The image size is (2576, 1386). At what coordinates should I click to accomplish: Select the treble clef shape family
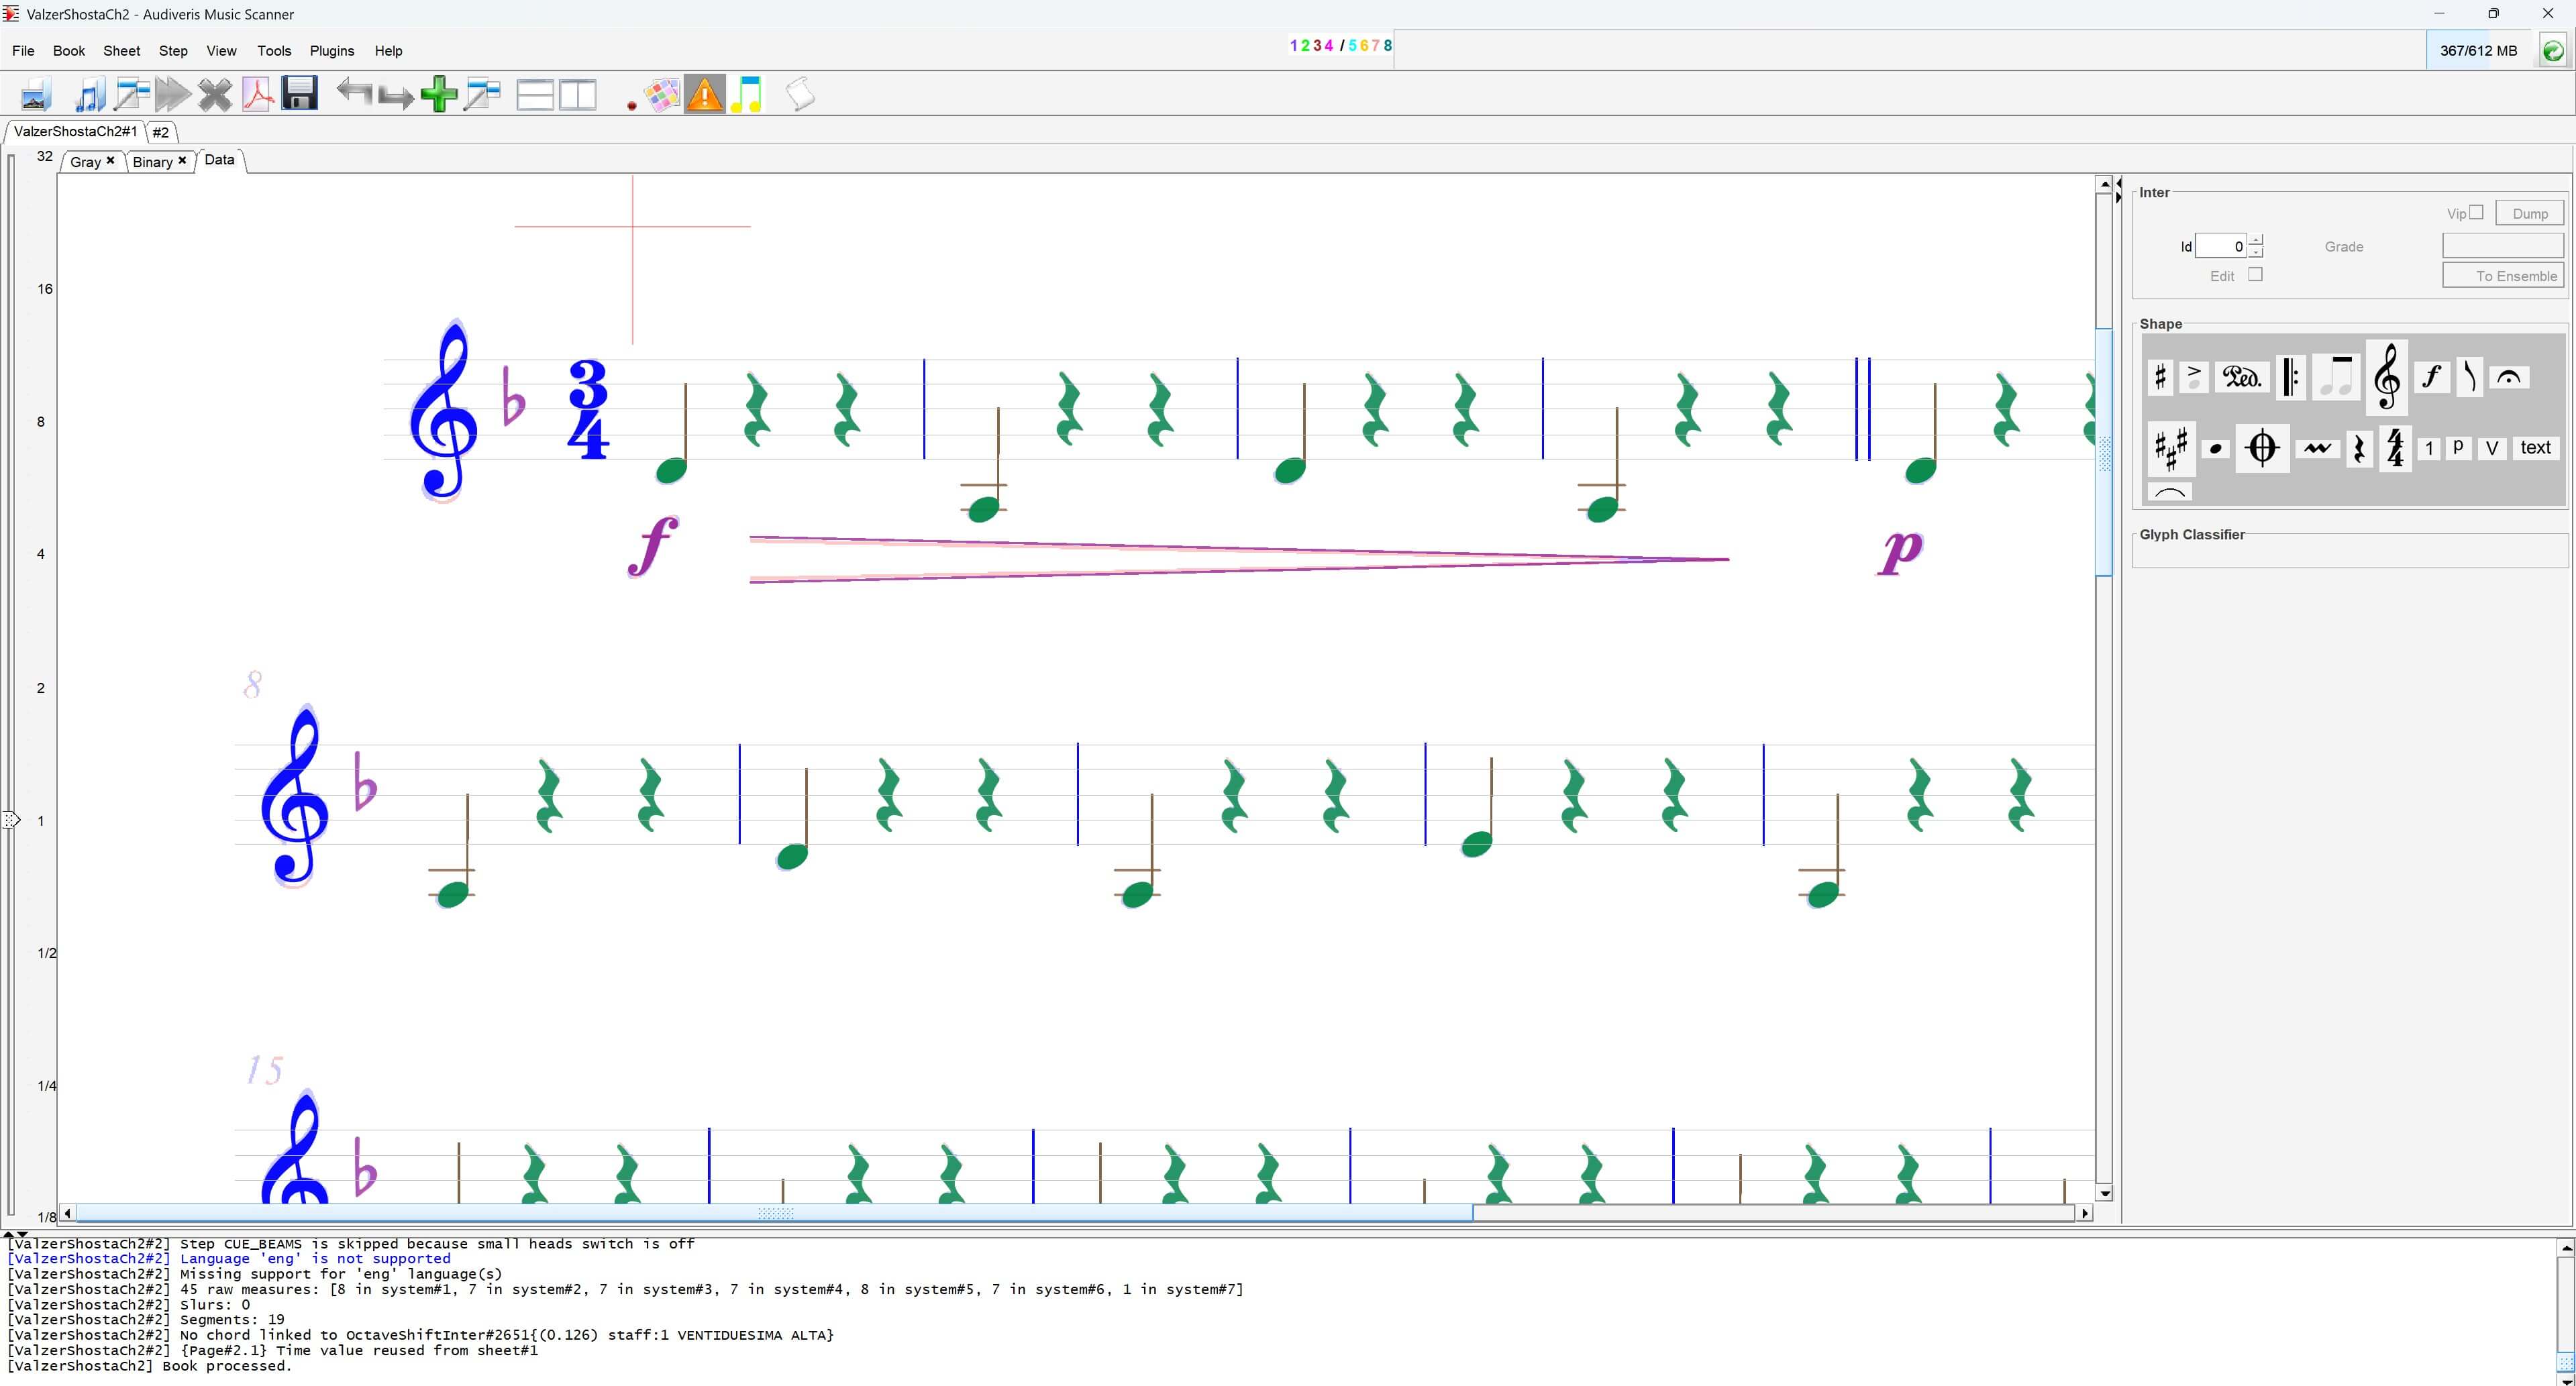[2386, 377]
